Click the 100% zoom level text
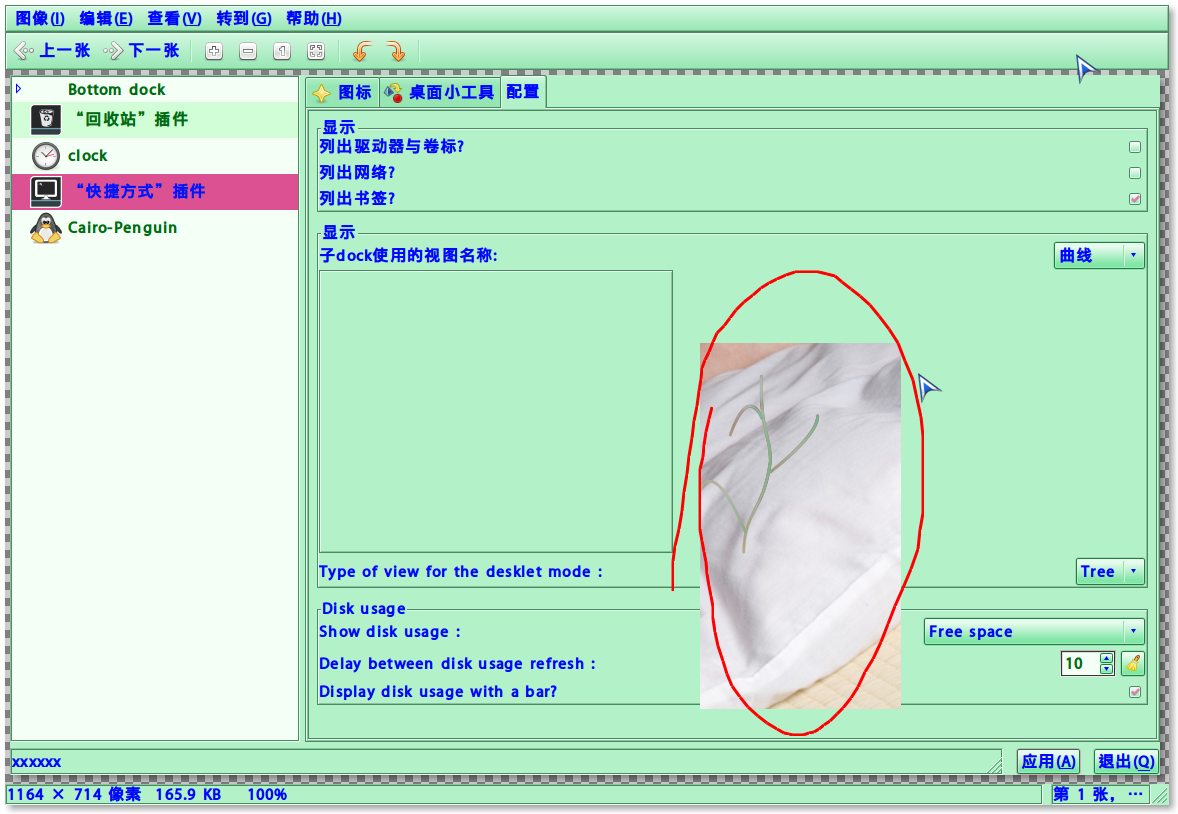This screenshot has width=1178, height=814. (267, 794)
